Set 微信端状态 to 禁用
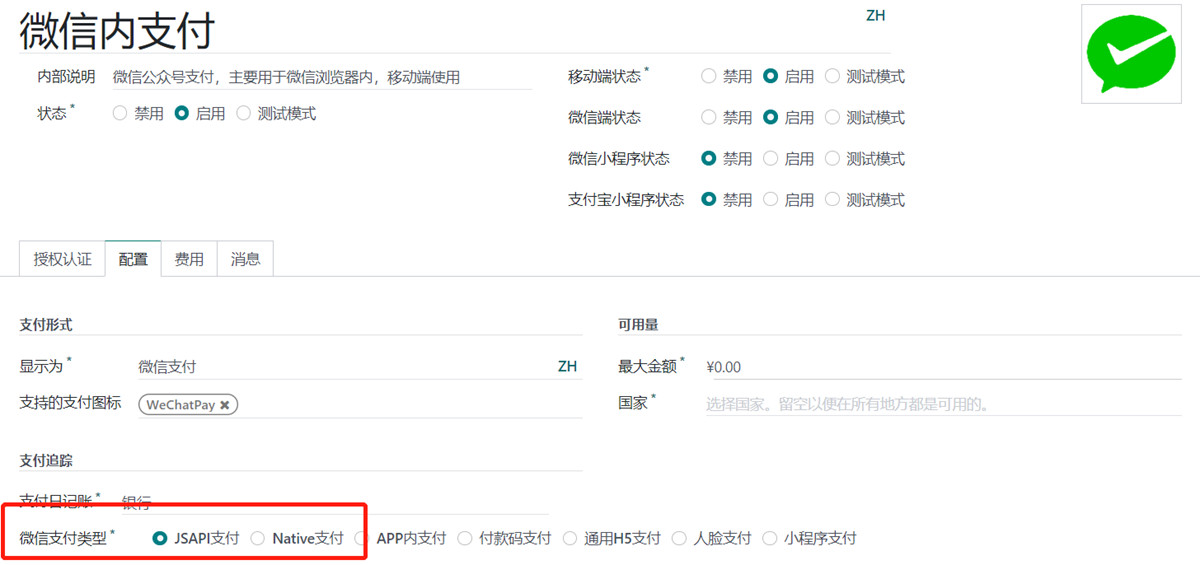The height and width of the screenshot is (565, 1200). pyautogui.click(x=709, y=117)
